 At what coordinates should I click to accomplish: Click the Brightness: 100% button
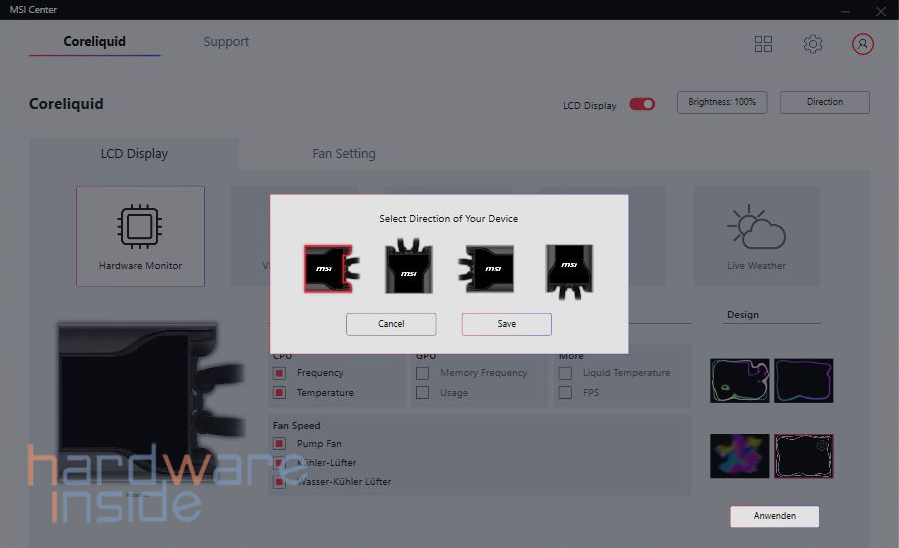pos(722,102)
